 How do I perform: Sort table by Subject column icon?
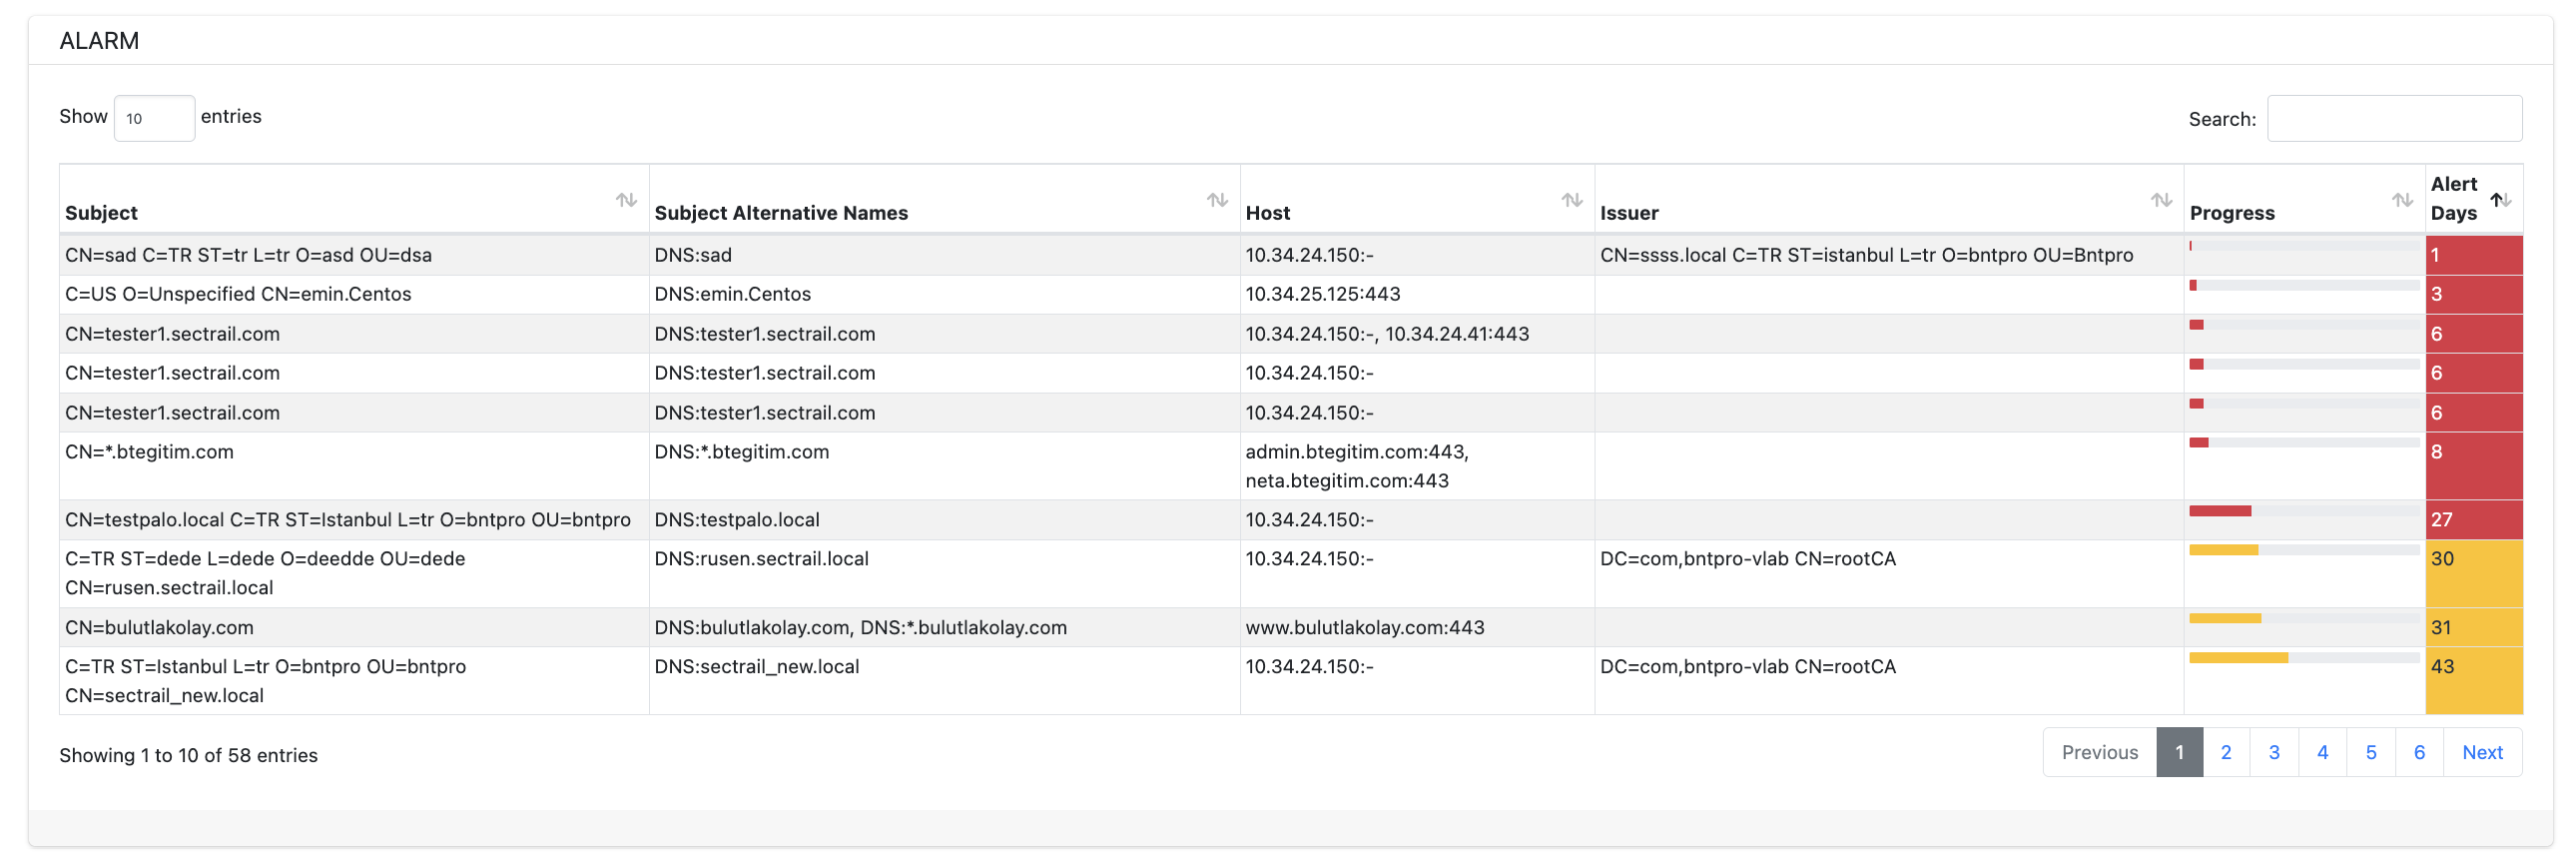pos(626,200)
